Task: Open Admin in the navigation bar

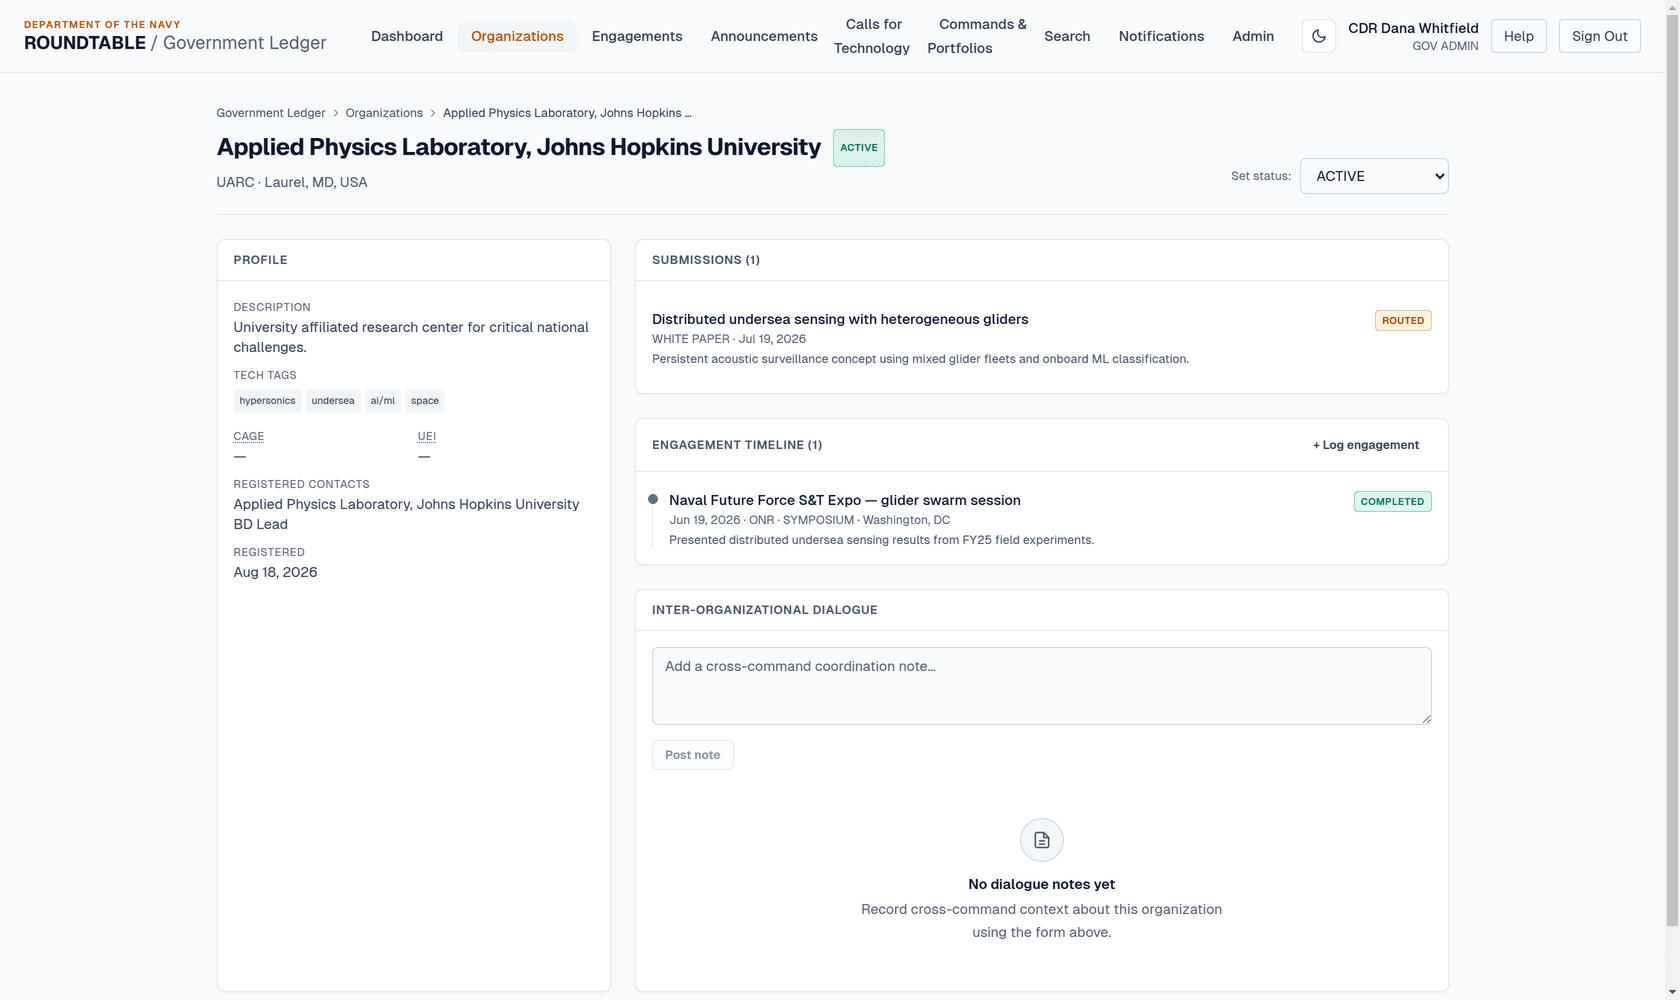Action: [1253, 36]
